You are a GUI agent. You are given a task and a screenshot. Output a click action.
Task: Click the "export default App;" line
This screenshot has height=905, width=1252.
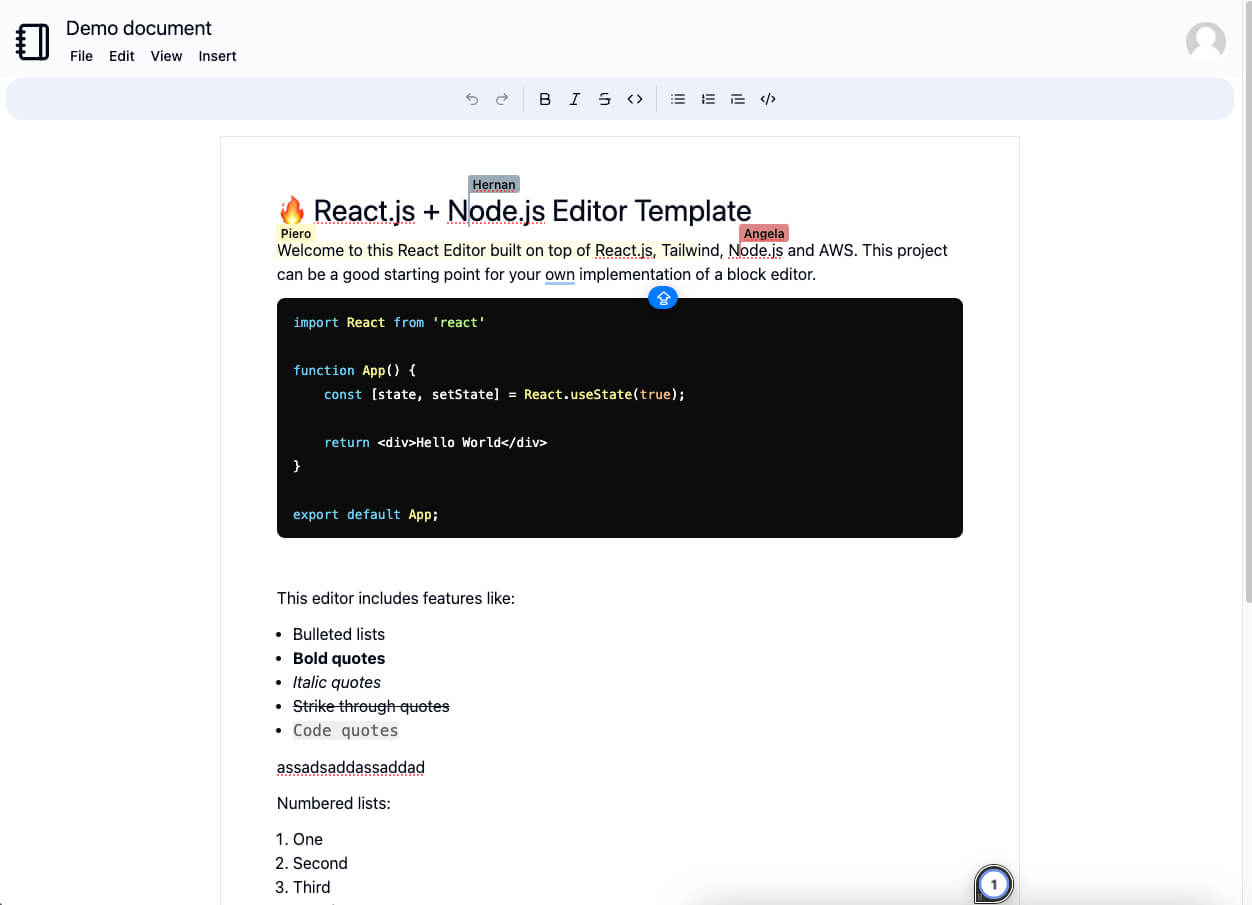pos(366,514)
